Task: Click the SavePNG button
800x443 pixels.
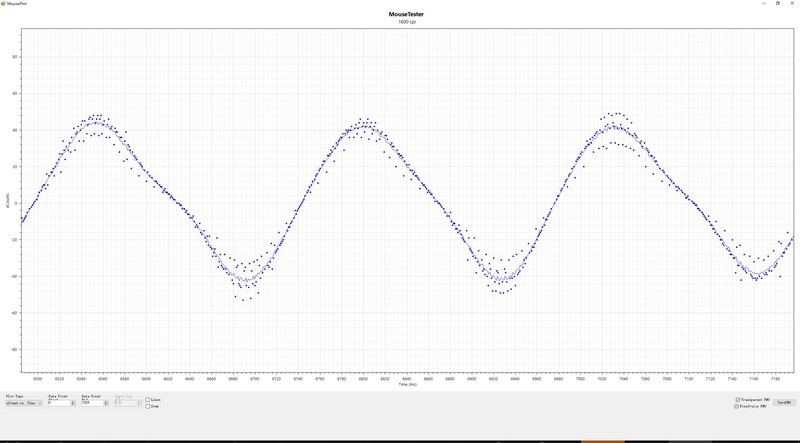Action: tap(784, 403)
